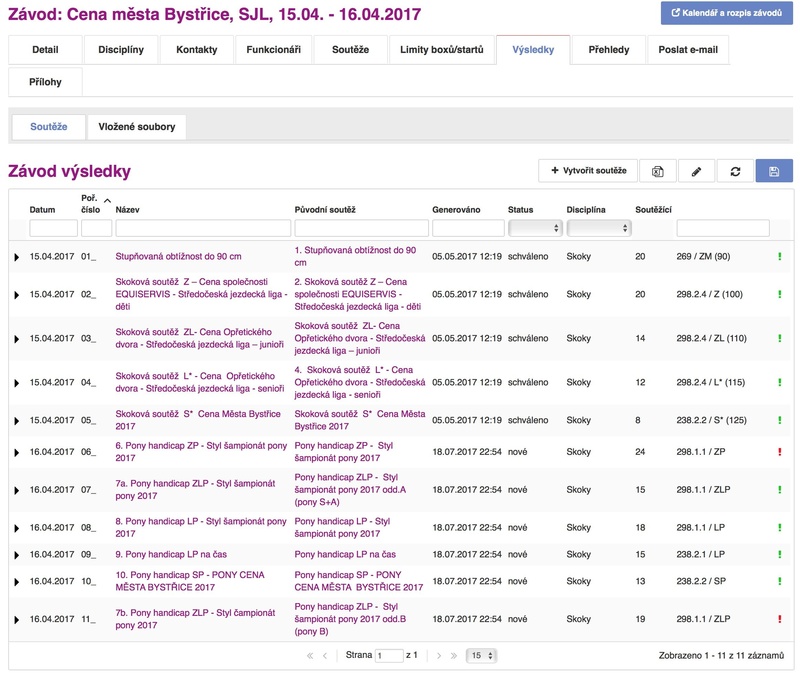
Task: Open the Vložené soubory sub-tab
Action: tap(137, 127)
